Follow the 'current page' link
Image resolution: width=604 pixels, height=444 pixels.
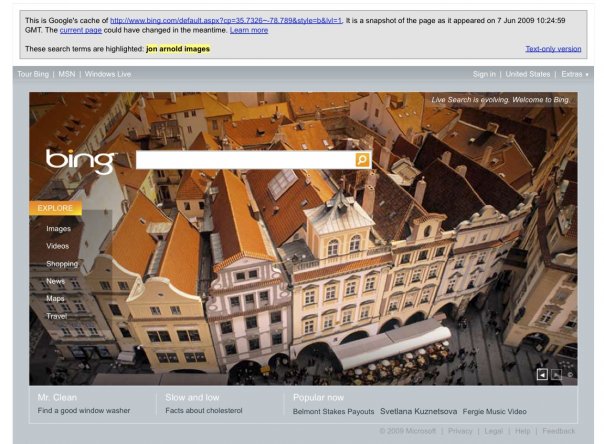coord(81,30)
